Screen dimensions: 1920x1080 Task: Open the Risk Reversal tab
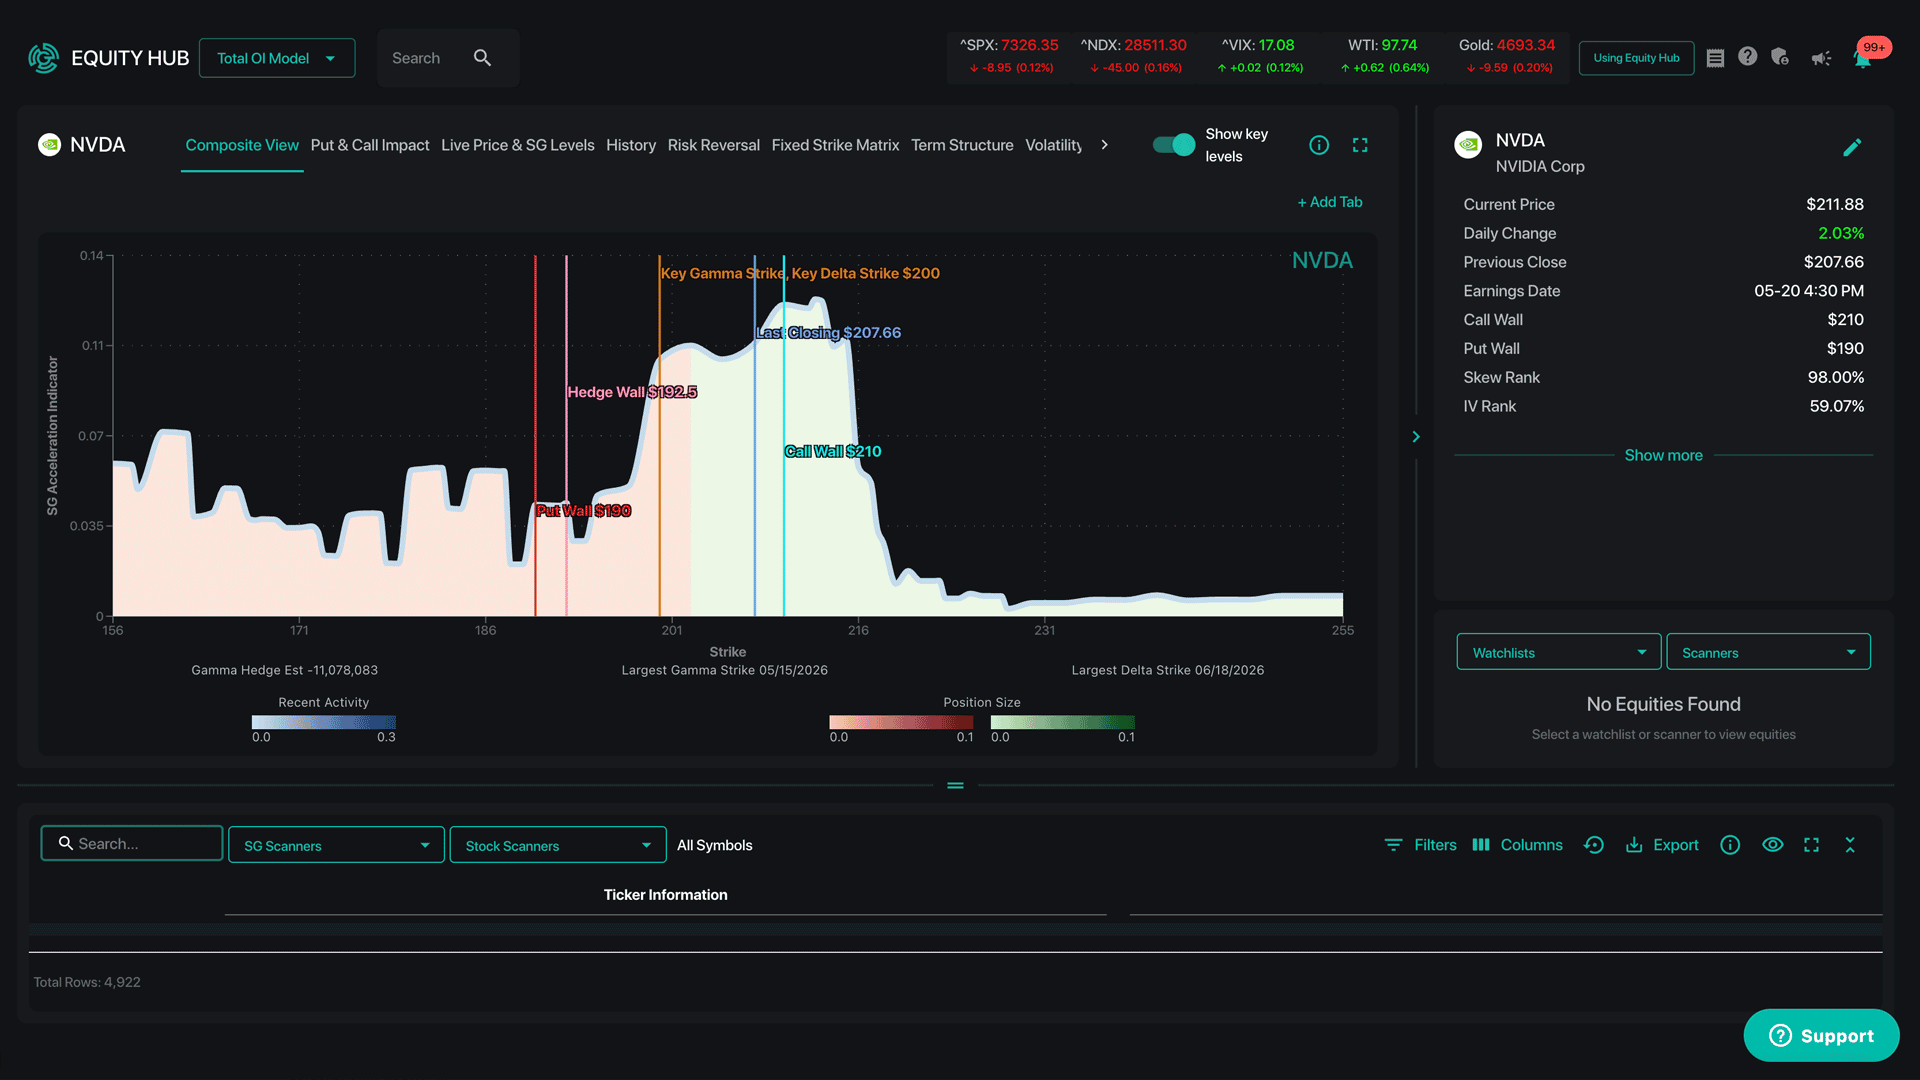point(714,145)
